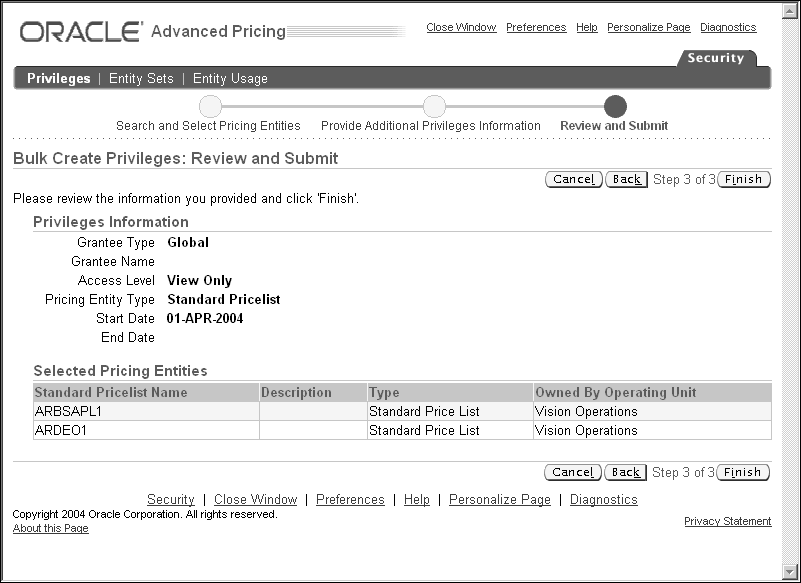
Task: Click the vertical scrollbar track
Action: tap(789, 291)
